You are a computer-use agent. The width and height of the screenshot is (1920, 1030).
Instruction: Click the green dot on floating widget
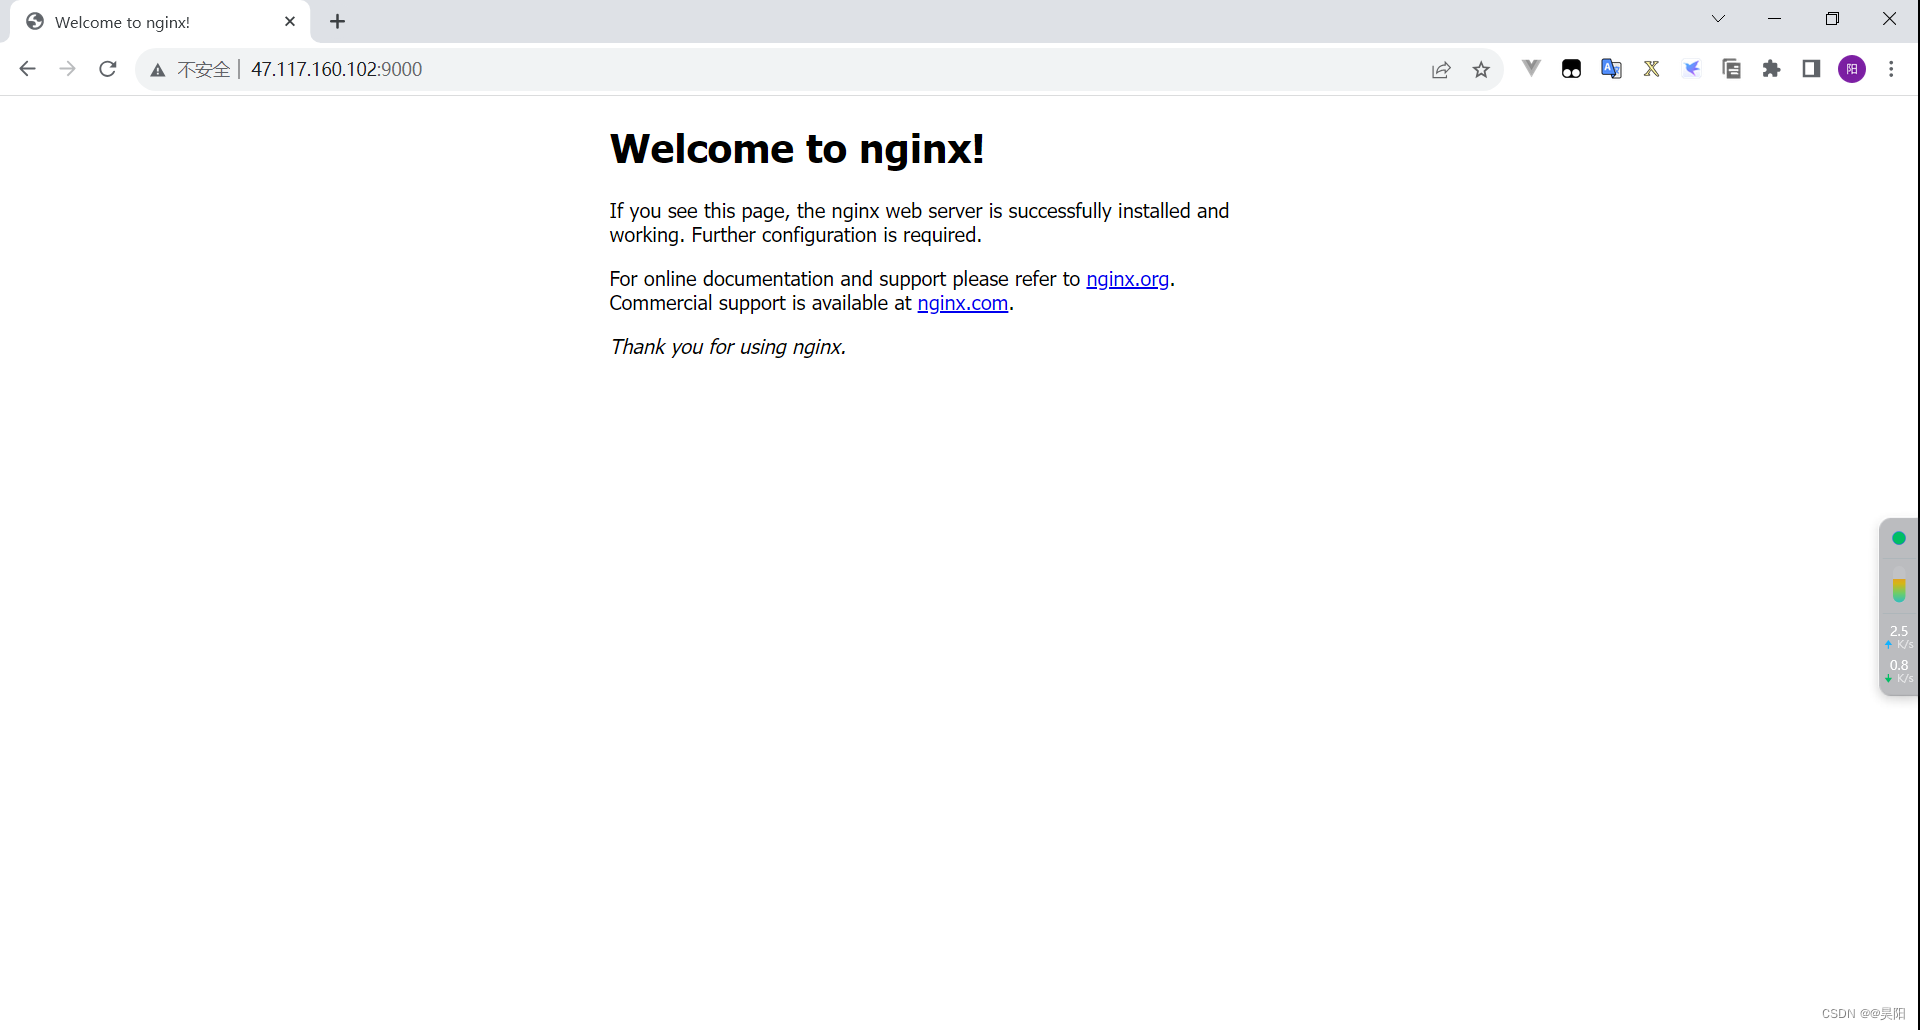(x=1899, y=538)
